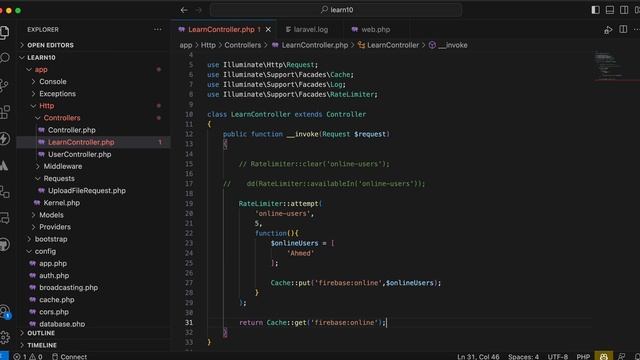This screenshot has width=640, height=360.
Task: Collapse the Controllers folder
Action: (62, 118)
